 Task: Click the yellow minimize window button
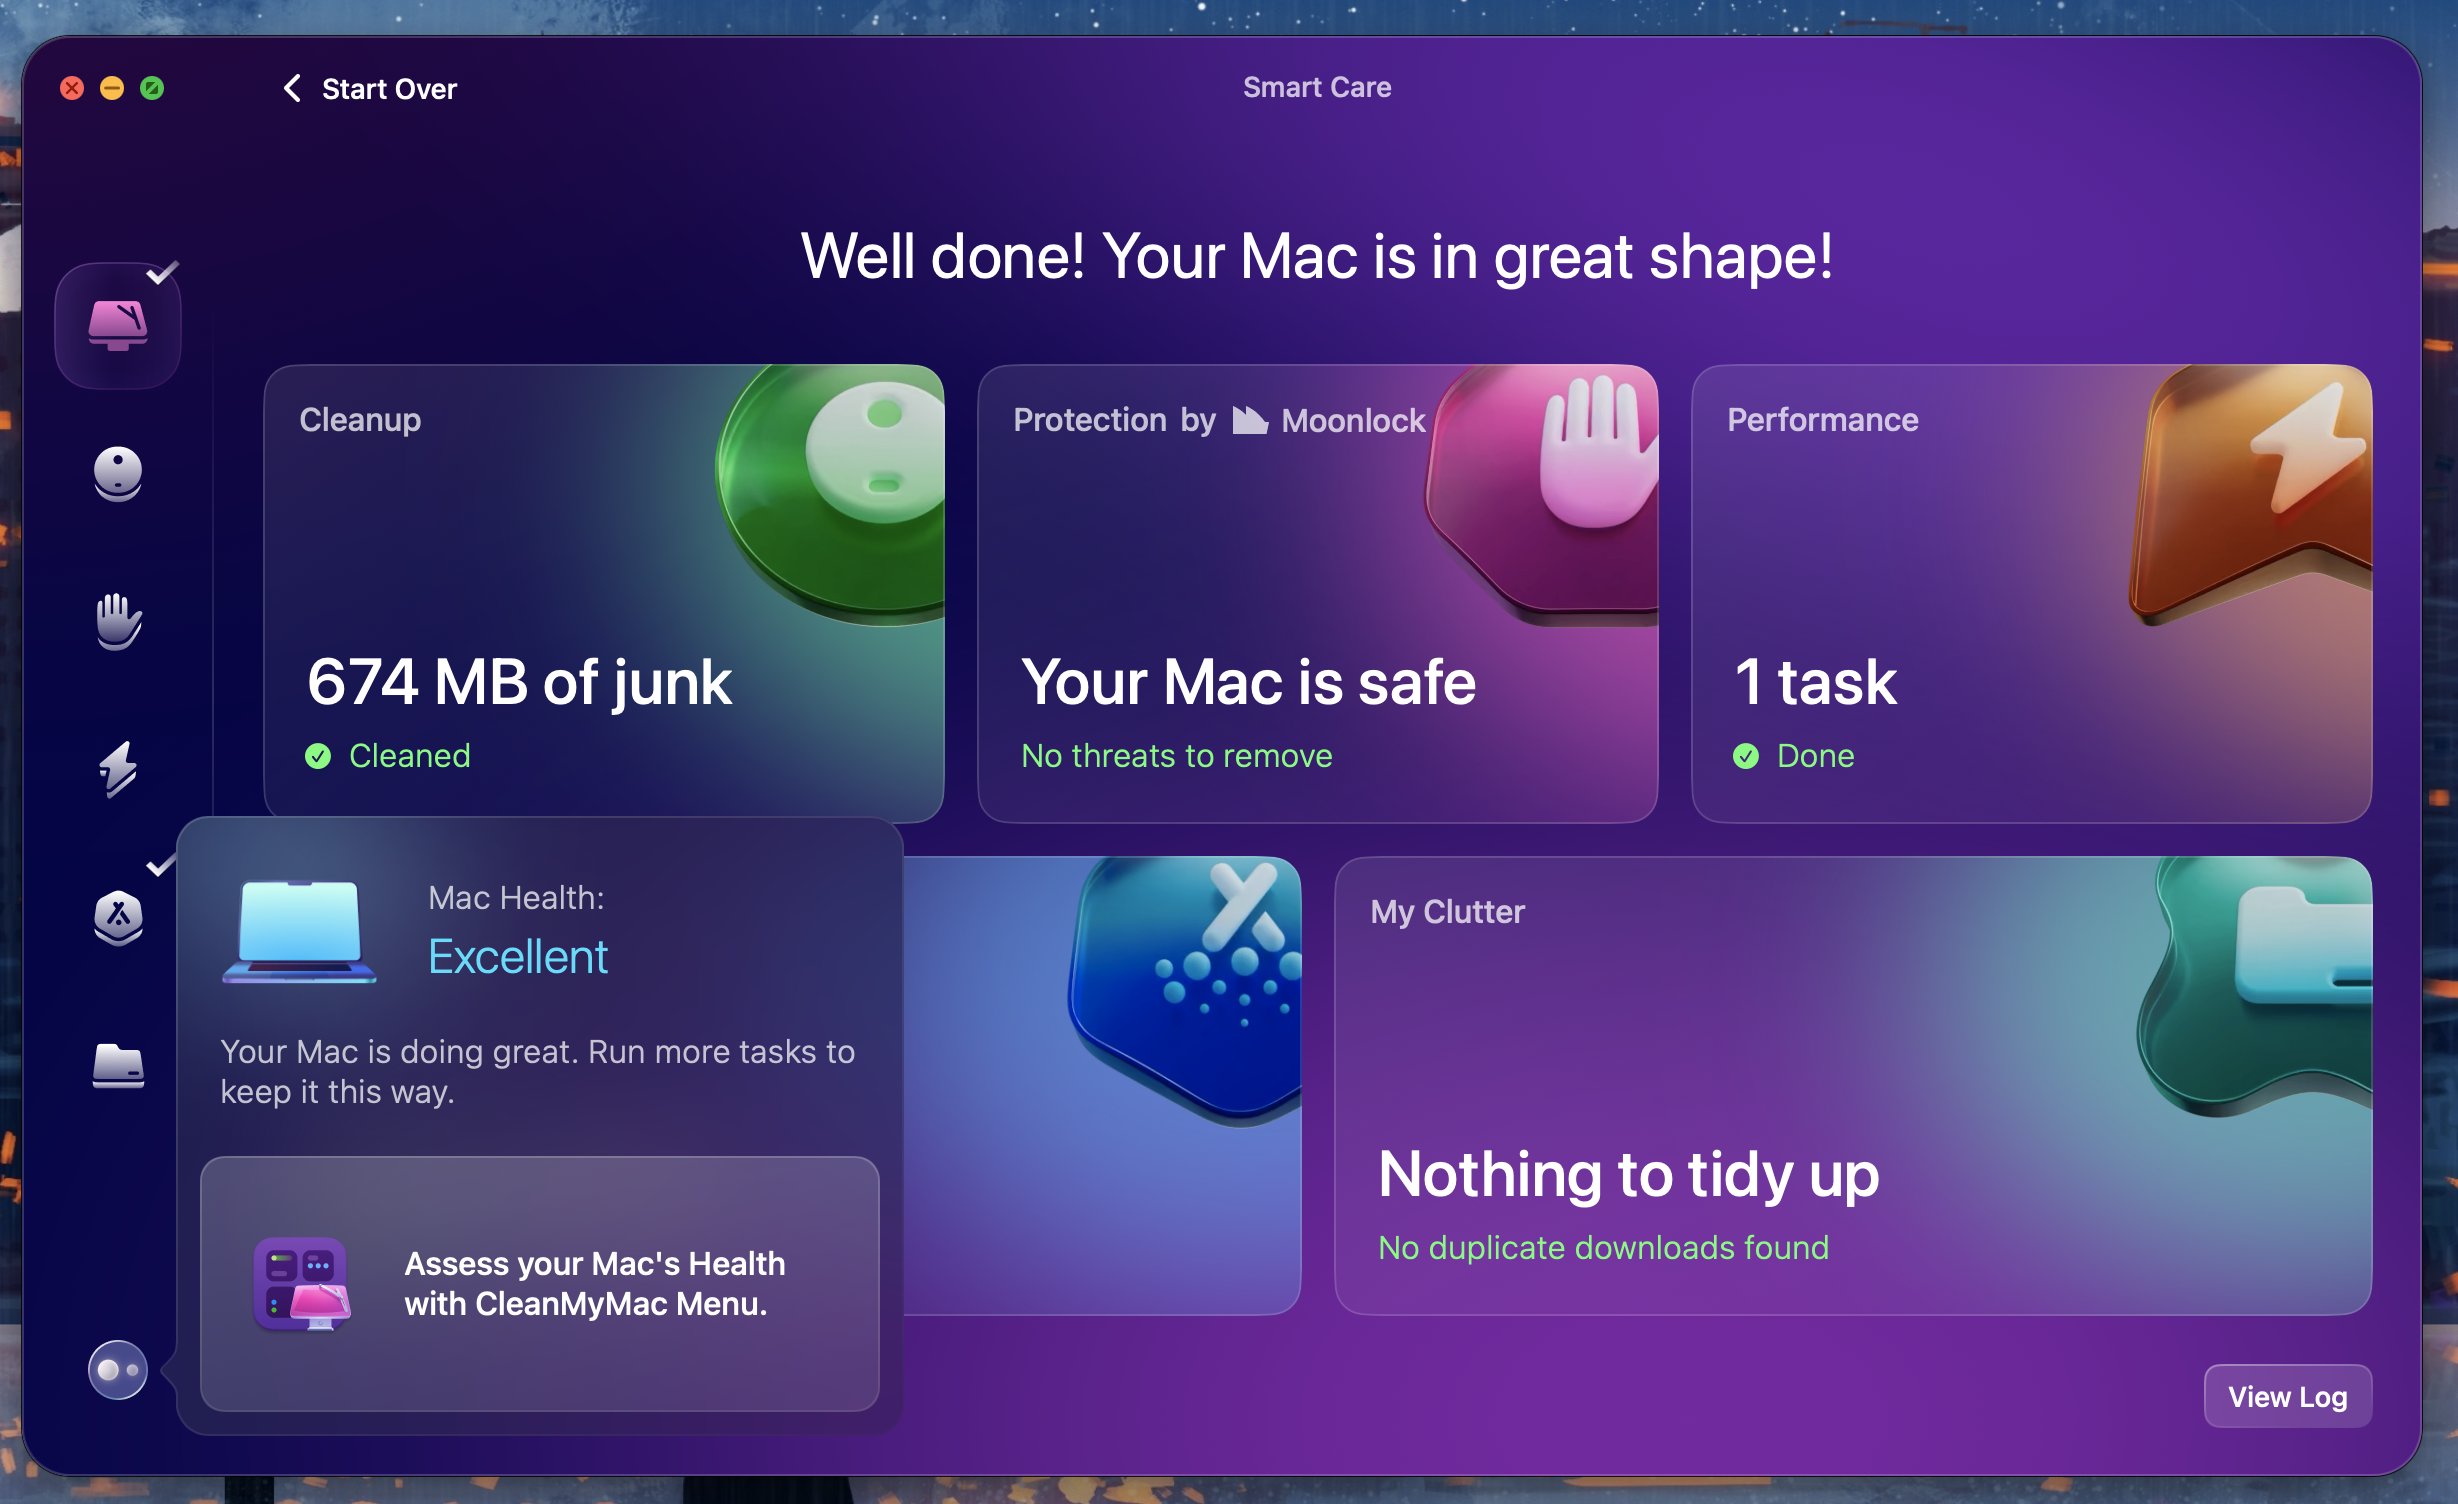pyautogui.click(x=112, y=88)
